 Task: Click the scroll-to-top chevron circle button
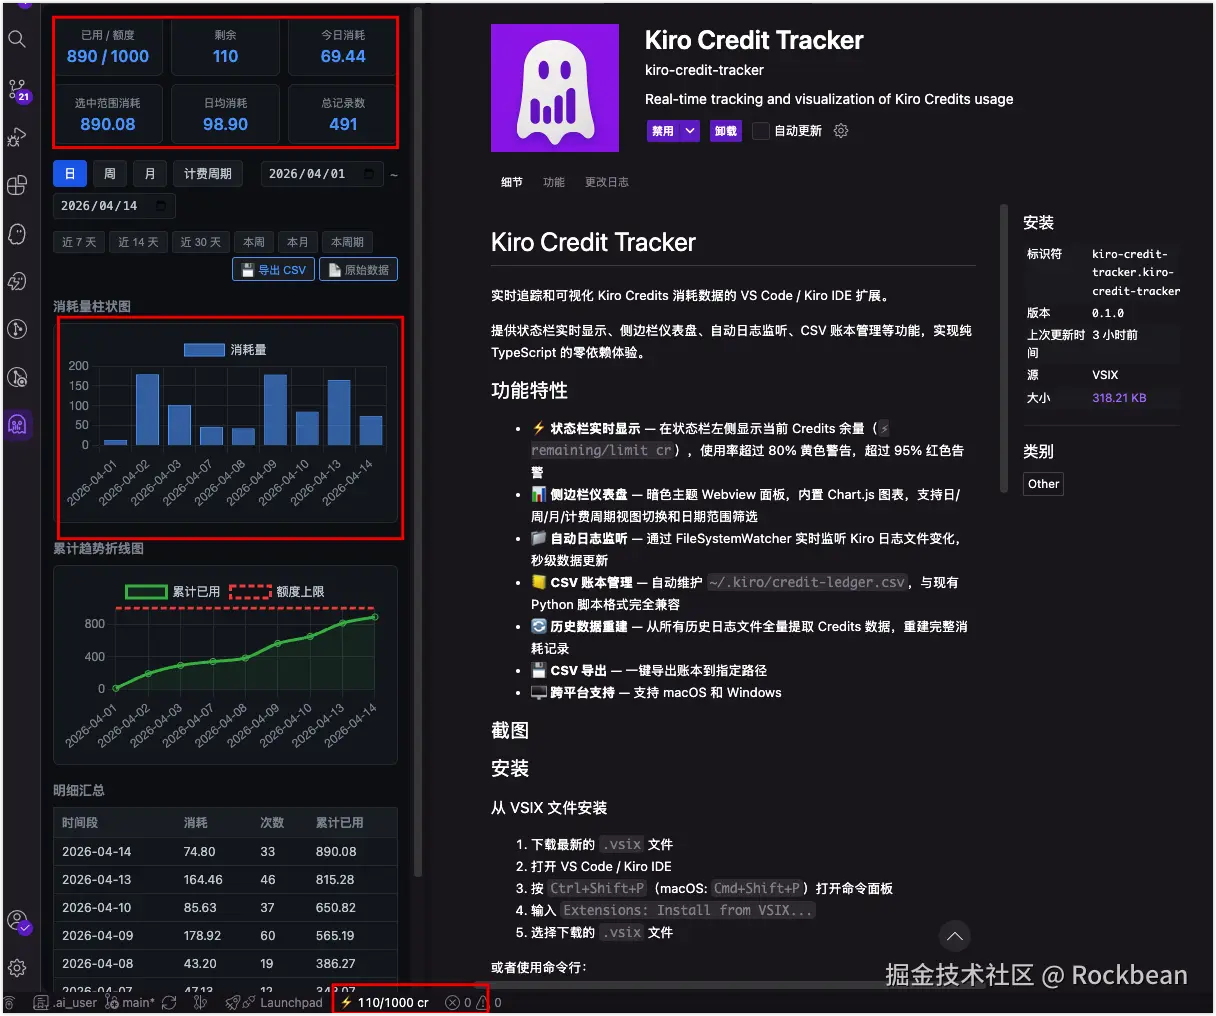point(955,937)
